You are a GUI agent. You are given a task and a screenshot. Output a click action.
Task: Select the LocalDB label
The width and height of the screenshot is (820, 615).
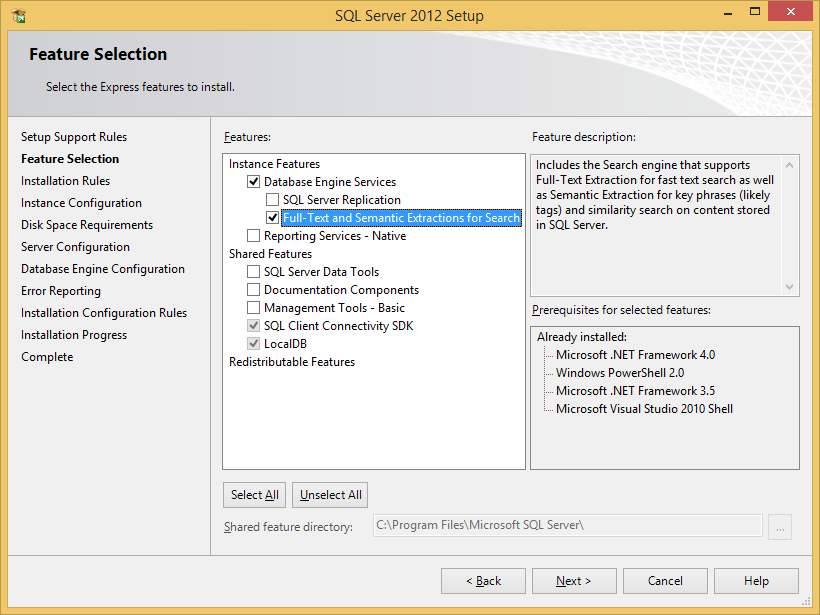click(x=285, y=344)
